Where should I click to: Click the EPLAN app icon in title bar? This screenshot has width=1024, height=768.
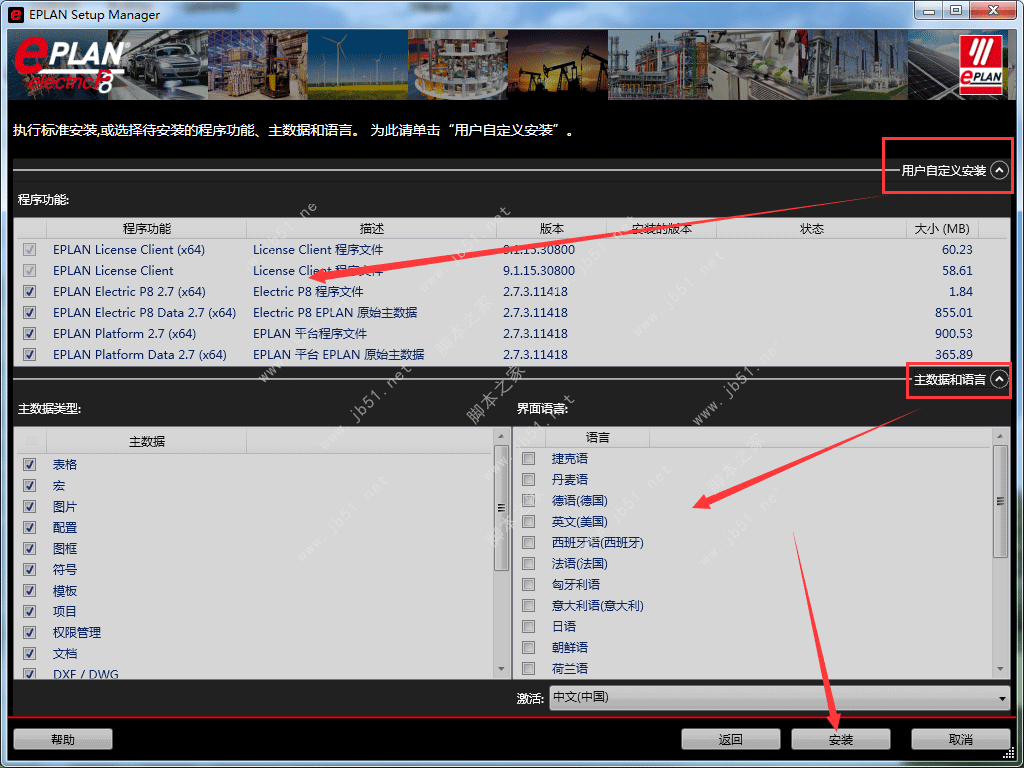point(16,14)
